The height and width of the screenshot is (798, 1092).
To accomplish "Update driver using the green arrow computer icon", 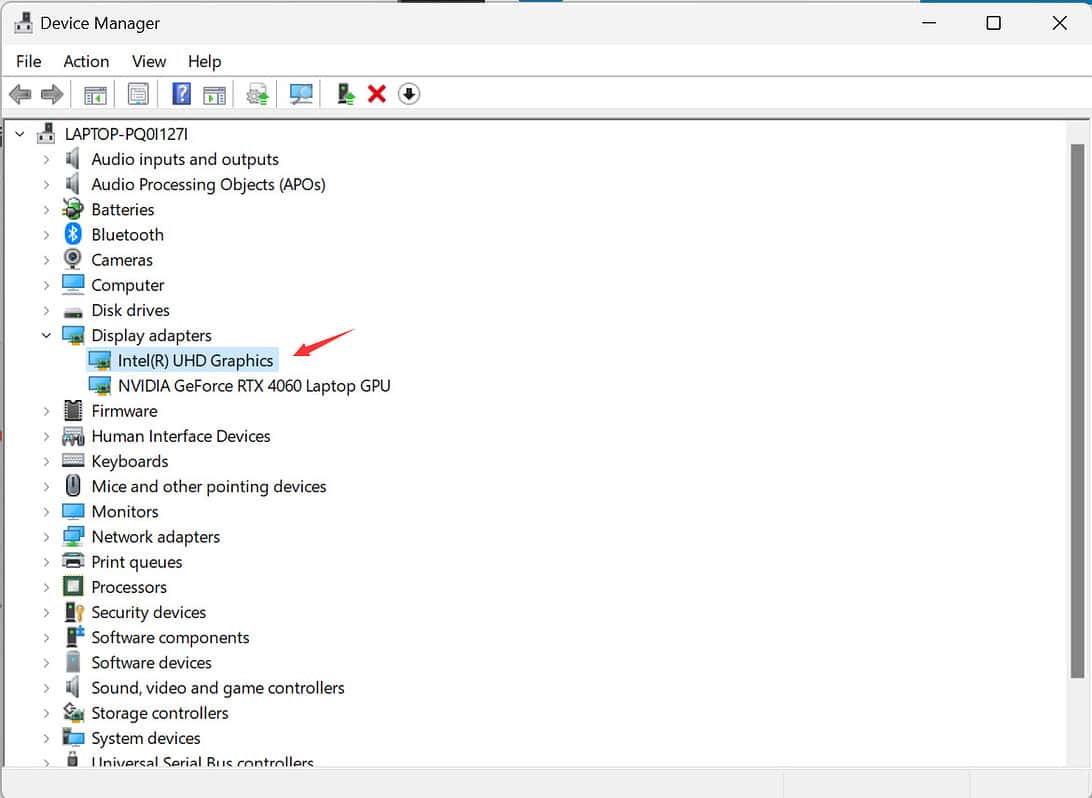I will pyautogui.click(x=345, y=94).
